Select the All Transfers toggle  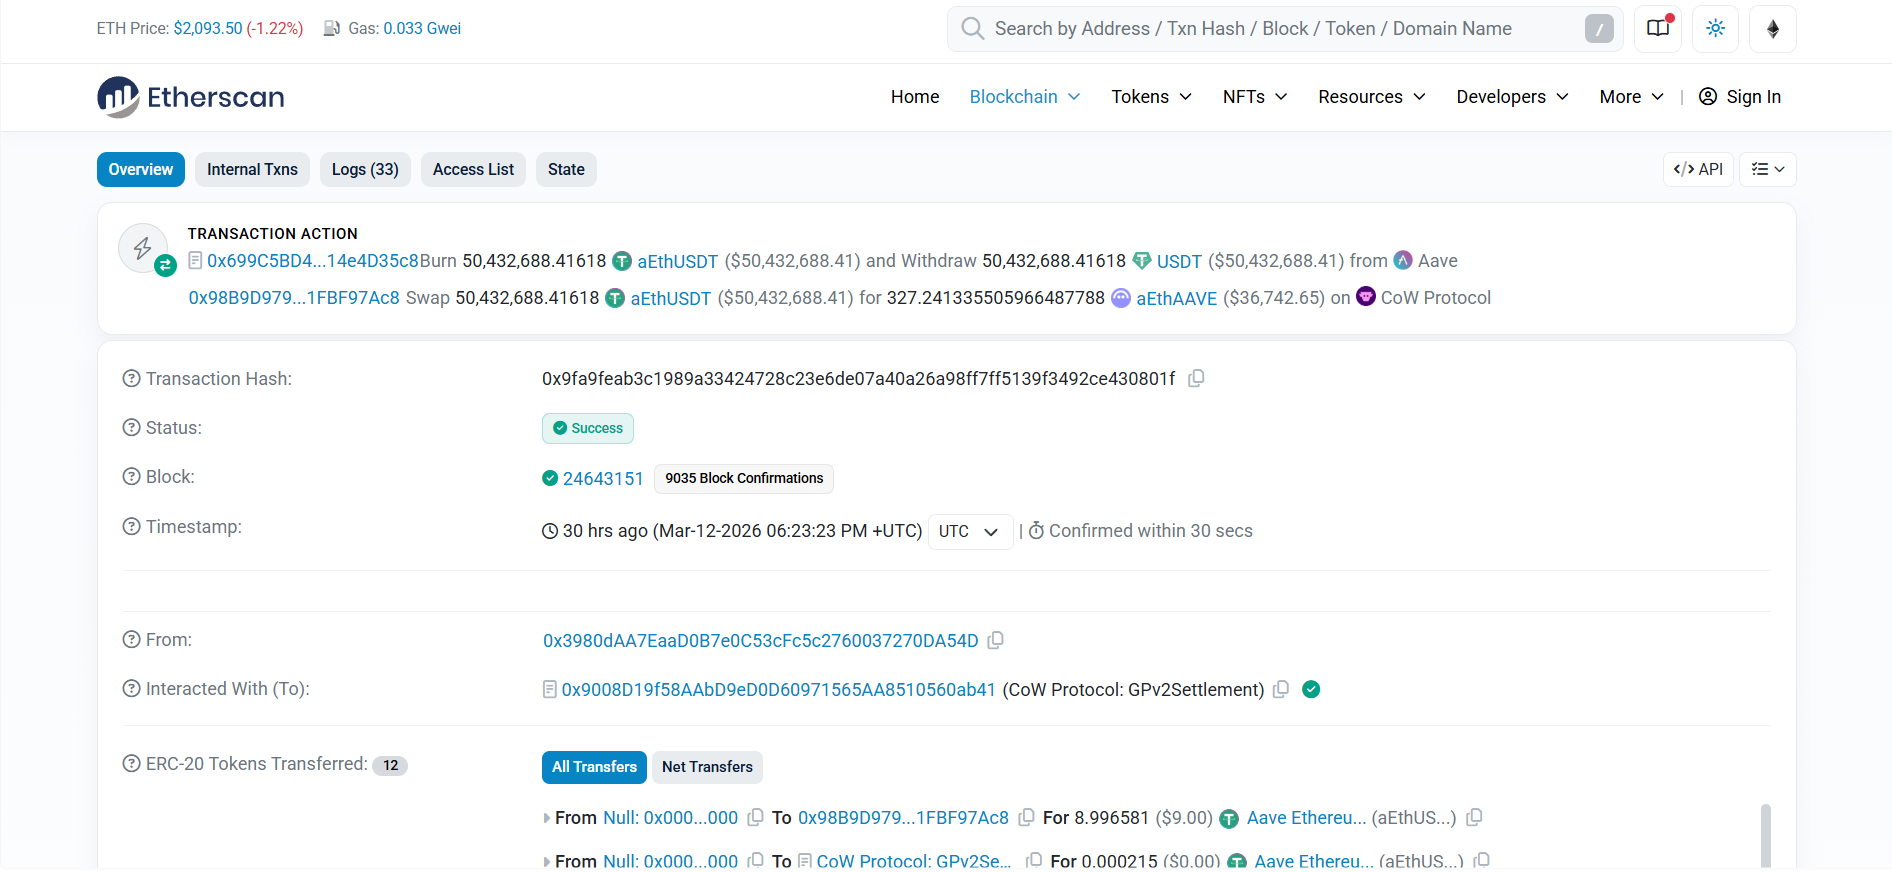click(x=594, y=767)
